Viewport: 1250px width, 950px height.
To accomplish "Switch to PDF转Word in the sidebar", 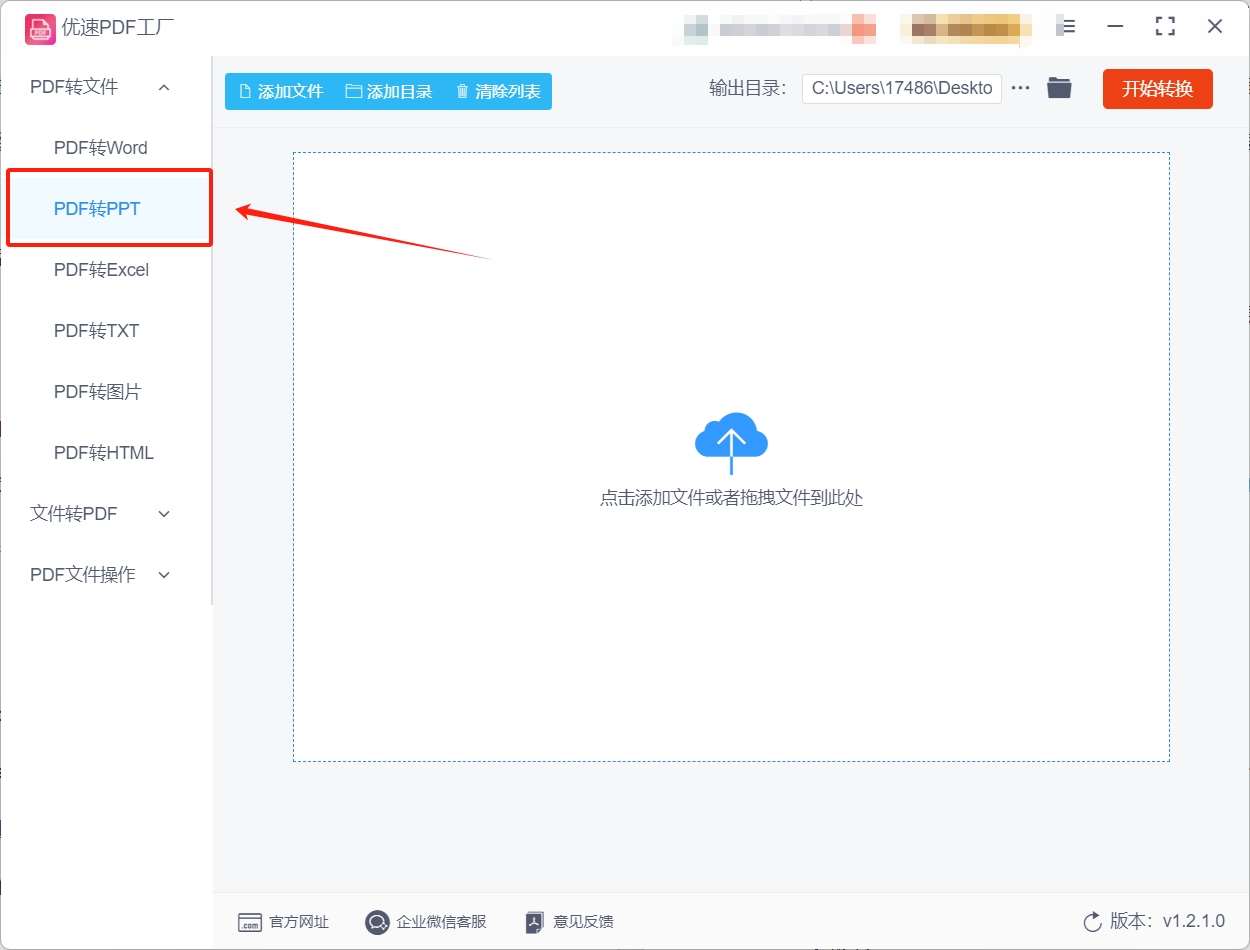I will [100, 147].
